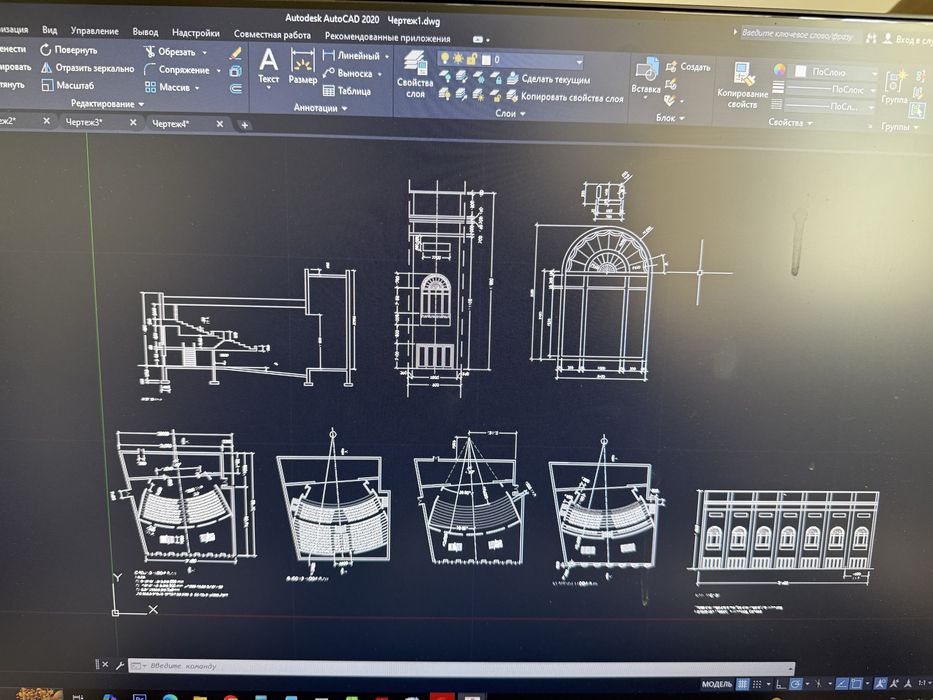Viewport: 933px width, 700px height.
Task: Open the Вид ribbon tab
Action: [x=49, y=30]
